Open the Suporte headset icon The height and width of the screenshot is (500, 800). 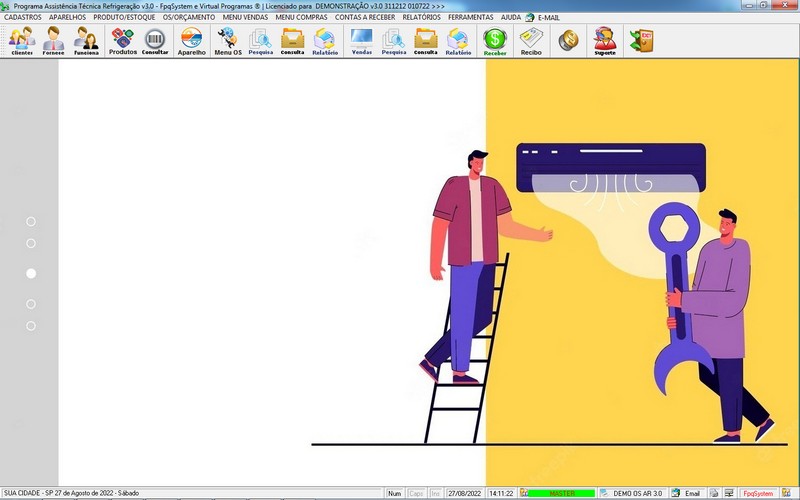[605, 41]
